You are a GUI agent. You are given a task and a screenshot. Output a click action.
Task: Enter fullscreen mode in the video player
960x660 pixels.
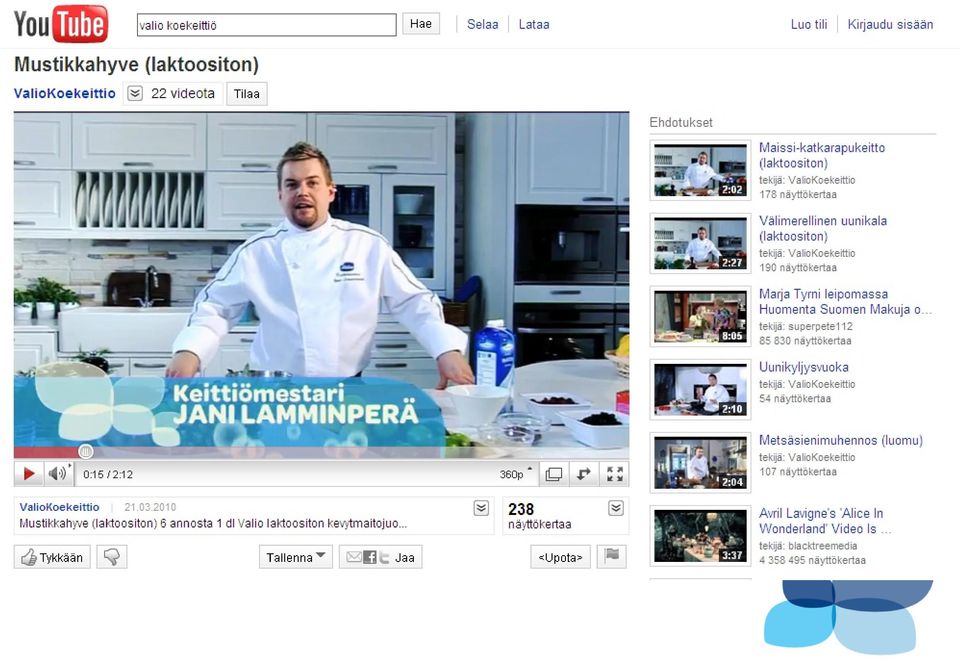point(614,474)
